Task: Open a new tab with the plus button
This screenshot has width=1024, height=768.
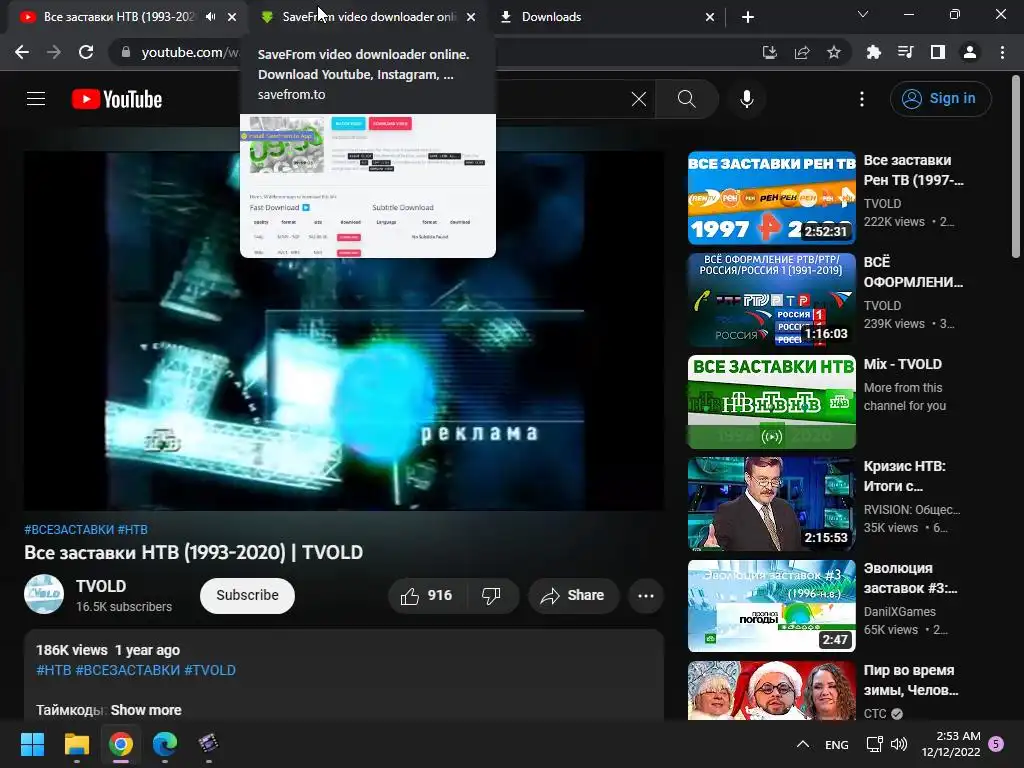Action: [748, 17]
